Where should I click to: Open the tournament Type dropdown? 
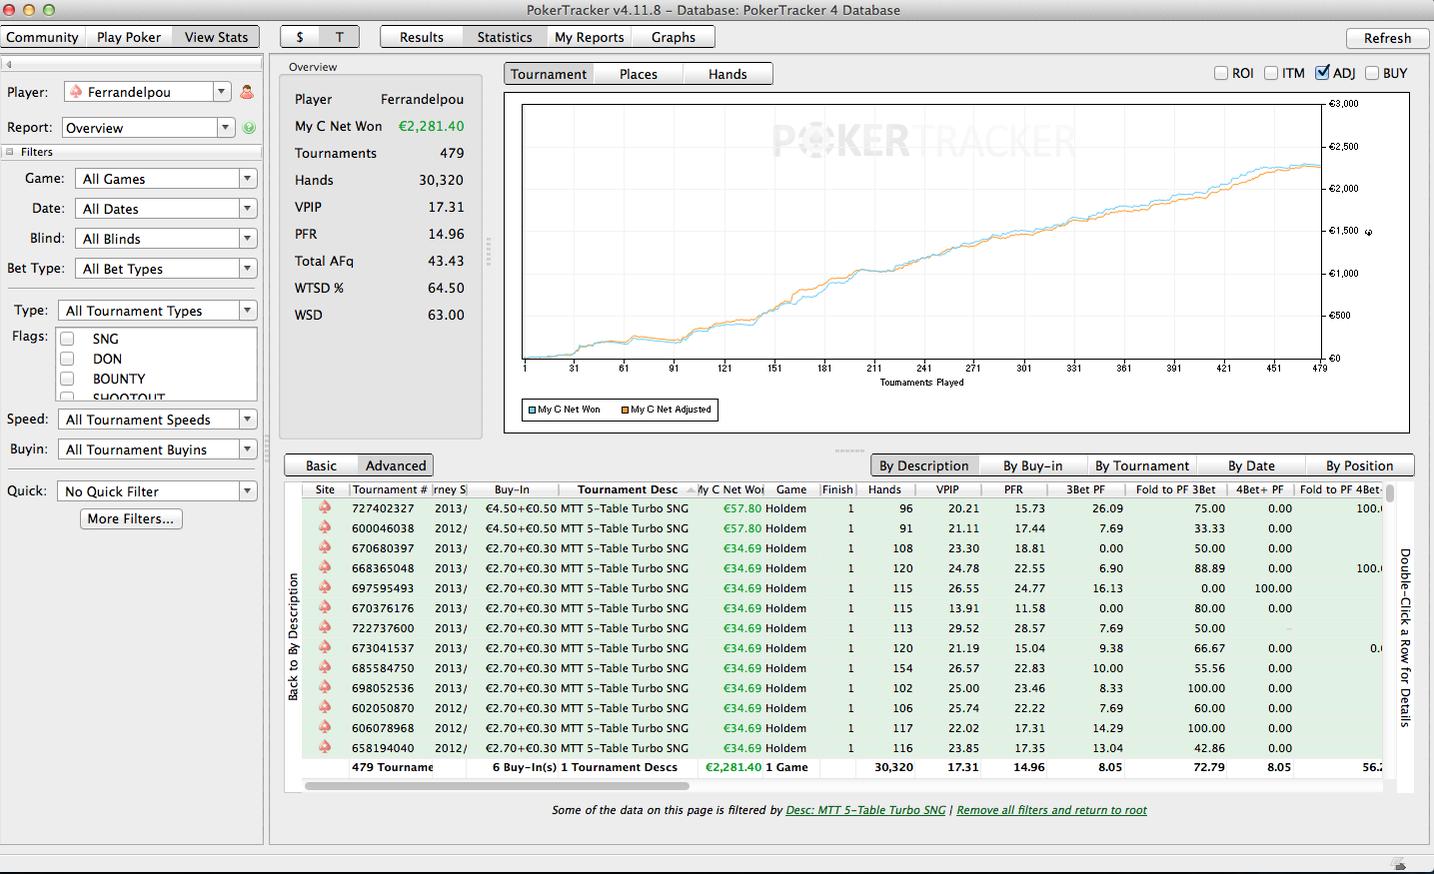pos(158,311)
